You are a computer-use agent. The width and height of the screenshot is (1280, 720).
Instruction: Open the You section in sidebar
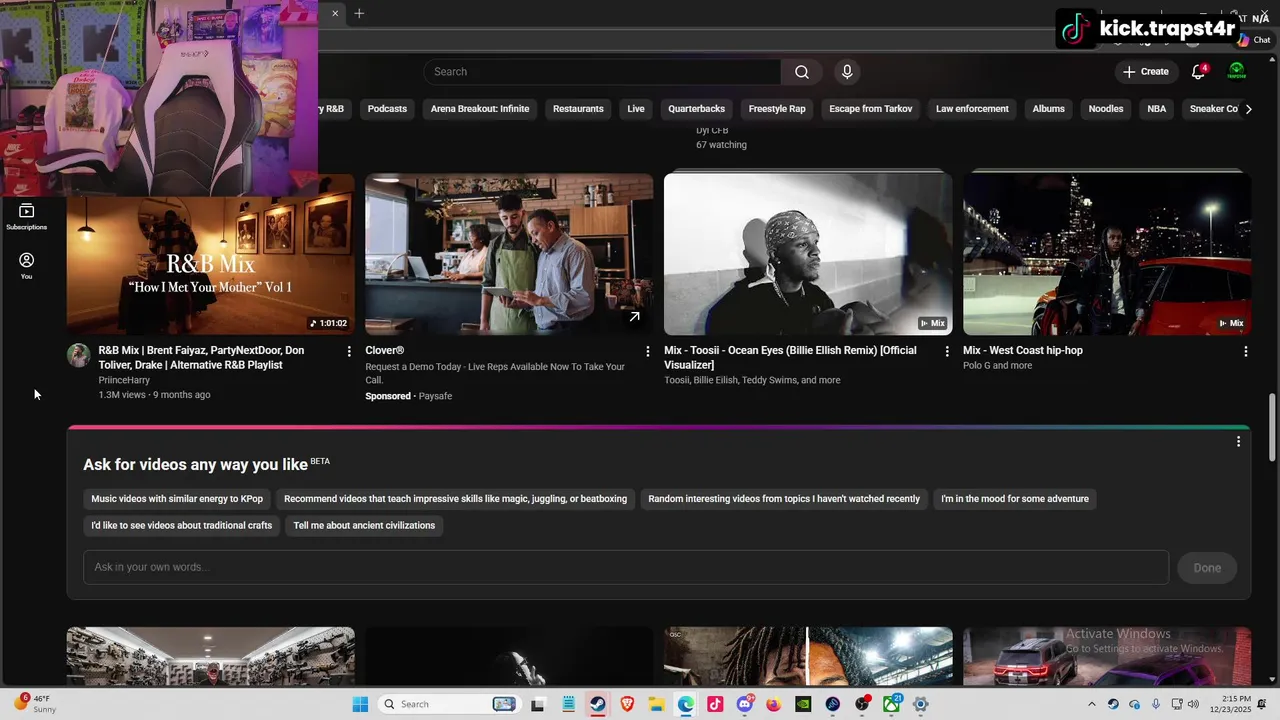(27, 266)
